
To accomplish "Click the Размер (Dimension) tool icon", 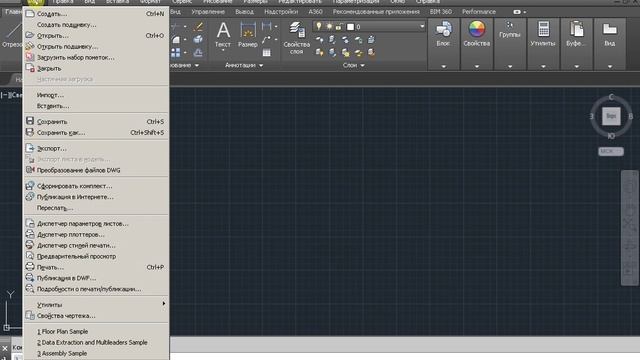I will (x=247, y=31).
